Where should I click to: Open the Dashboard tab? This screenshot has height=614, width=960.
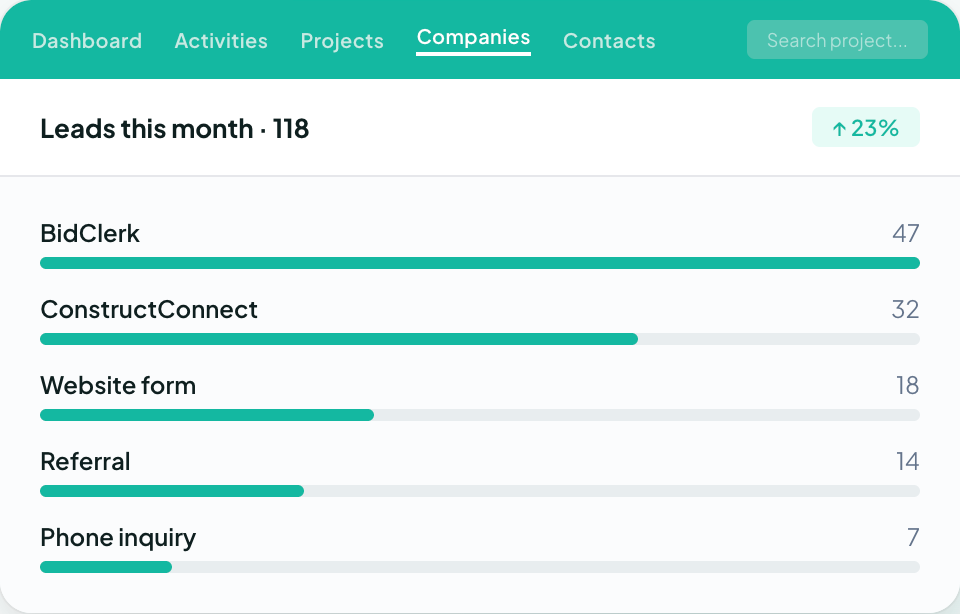pyautogui.click(x=87, y=41)
